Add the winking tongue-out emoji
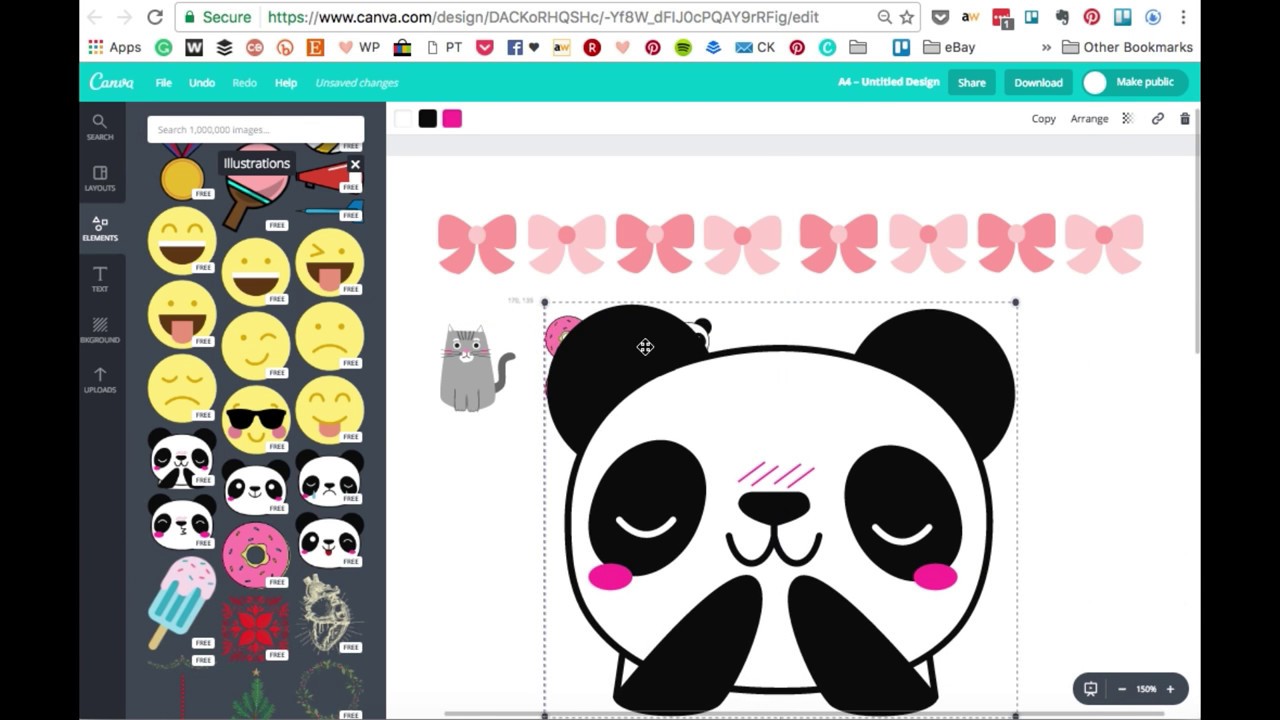1280x720 pixels. click(x=329, y=261)
